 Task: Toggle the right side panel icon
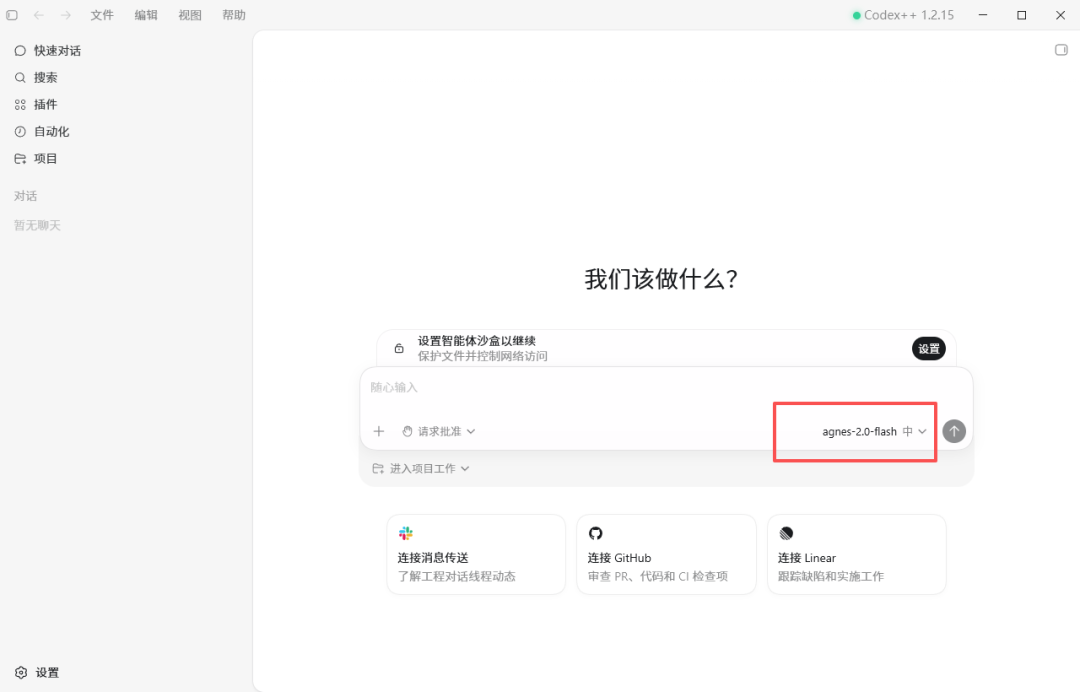(1061, 50)
